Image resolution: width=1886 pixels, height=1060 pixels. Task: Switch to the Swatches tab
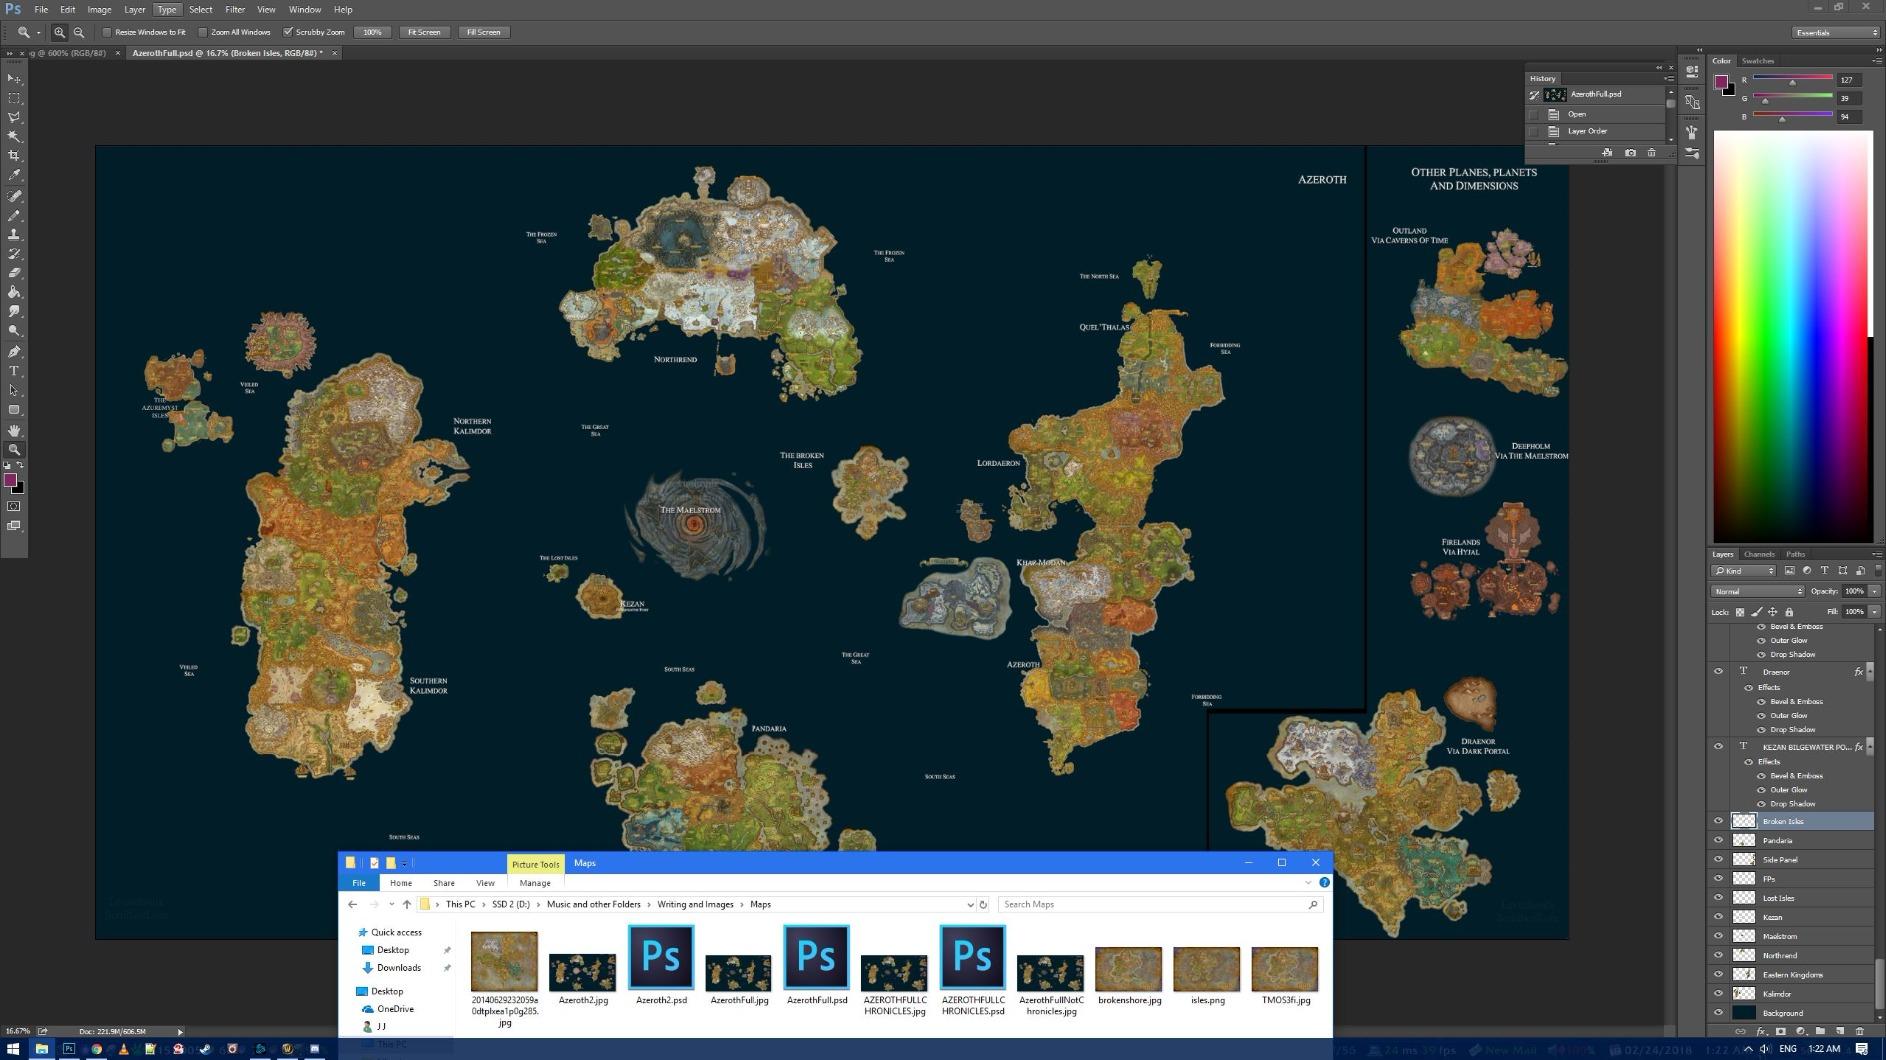pyautogui.click(x=1757, y=61)
